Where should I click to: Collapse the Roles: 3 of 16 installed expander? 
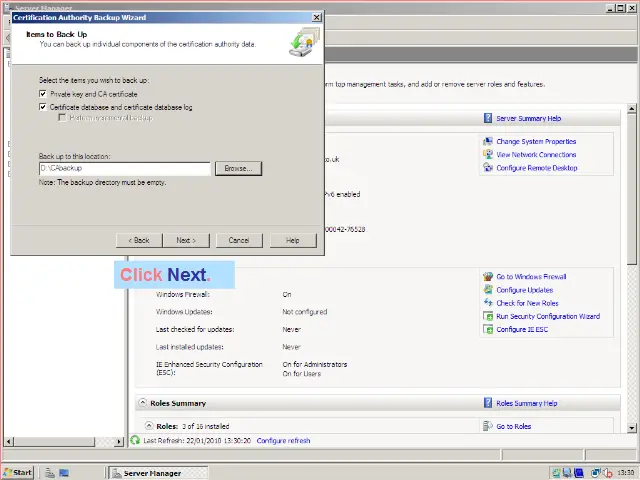pos(149,426)
